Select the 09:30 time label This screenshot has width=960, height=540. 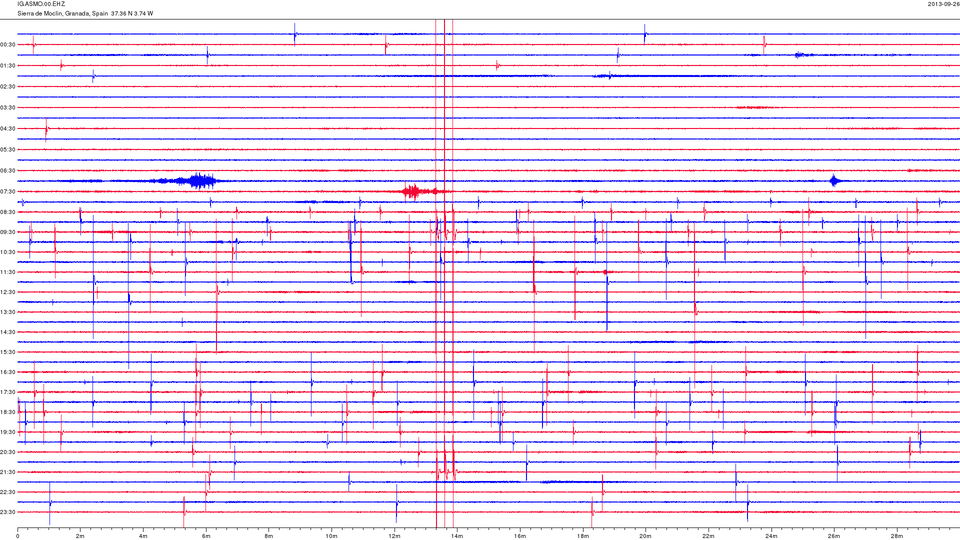8,233
